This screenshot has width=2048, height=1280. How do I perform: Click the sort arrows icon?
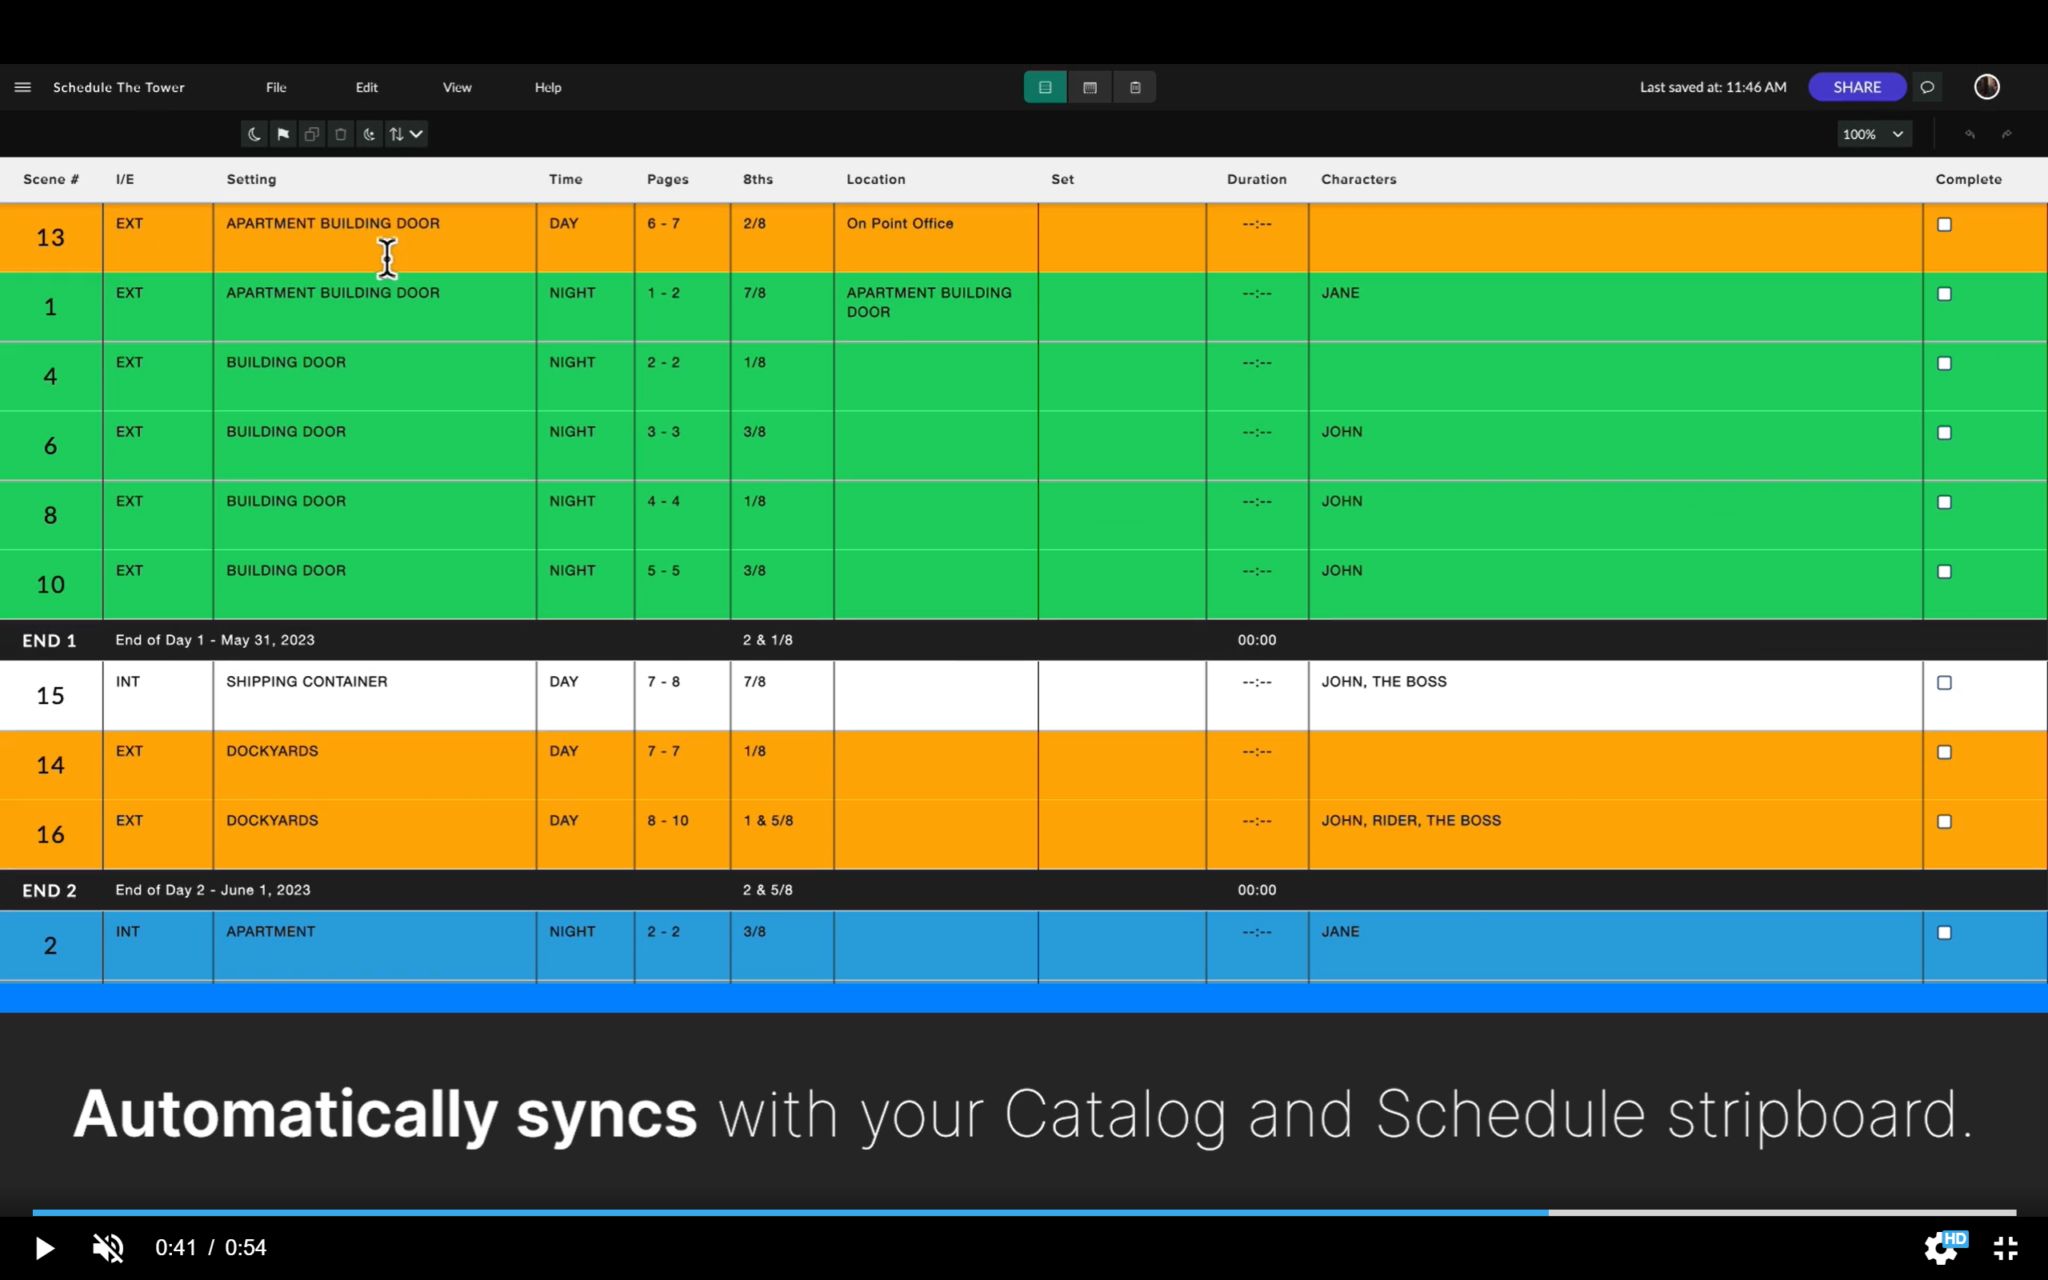click(396, 134)
